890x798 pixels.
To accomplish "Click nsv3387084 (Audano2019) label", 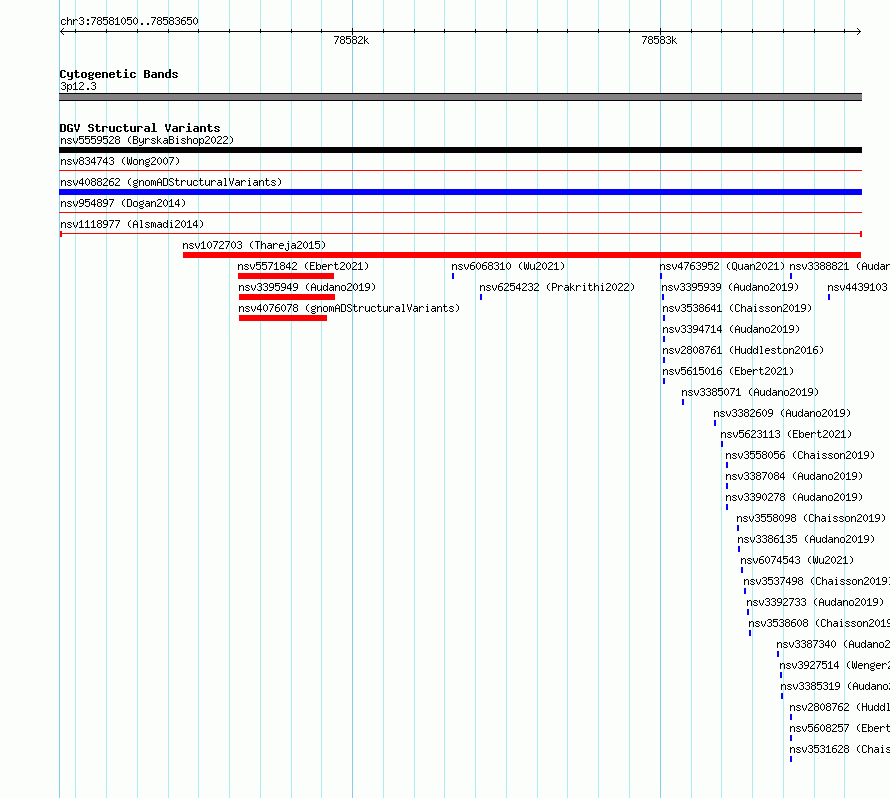I will click(x=794, y=476).
